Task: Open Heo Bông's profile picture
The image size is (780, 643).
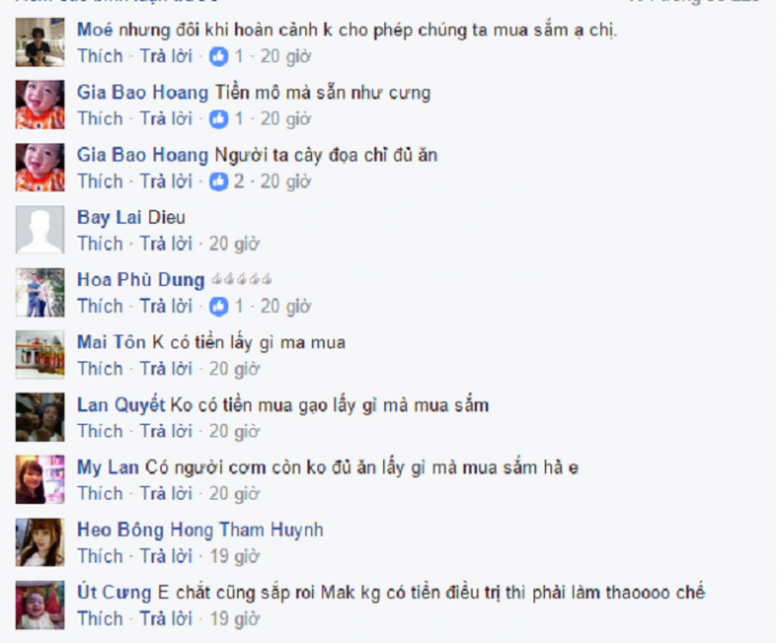Action: point(40,542)
